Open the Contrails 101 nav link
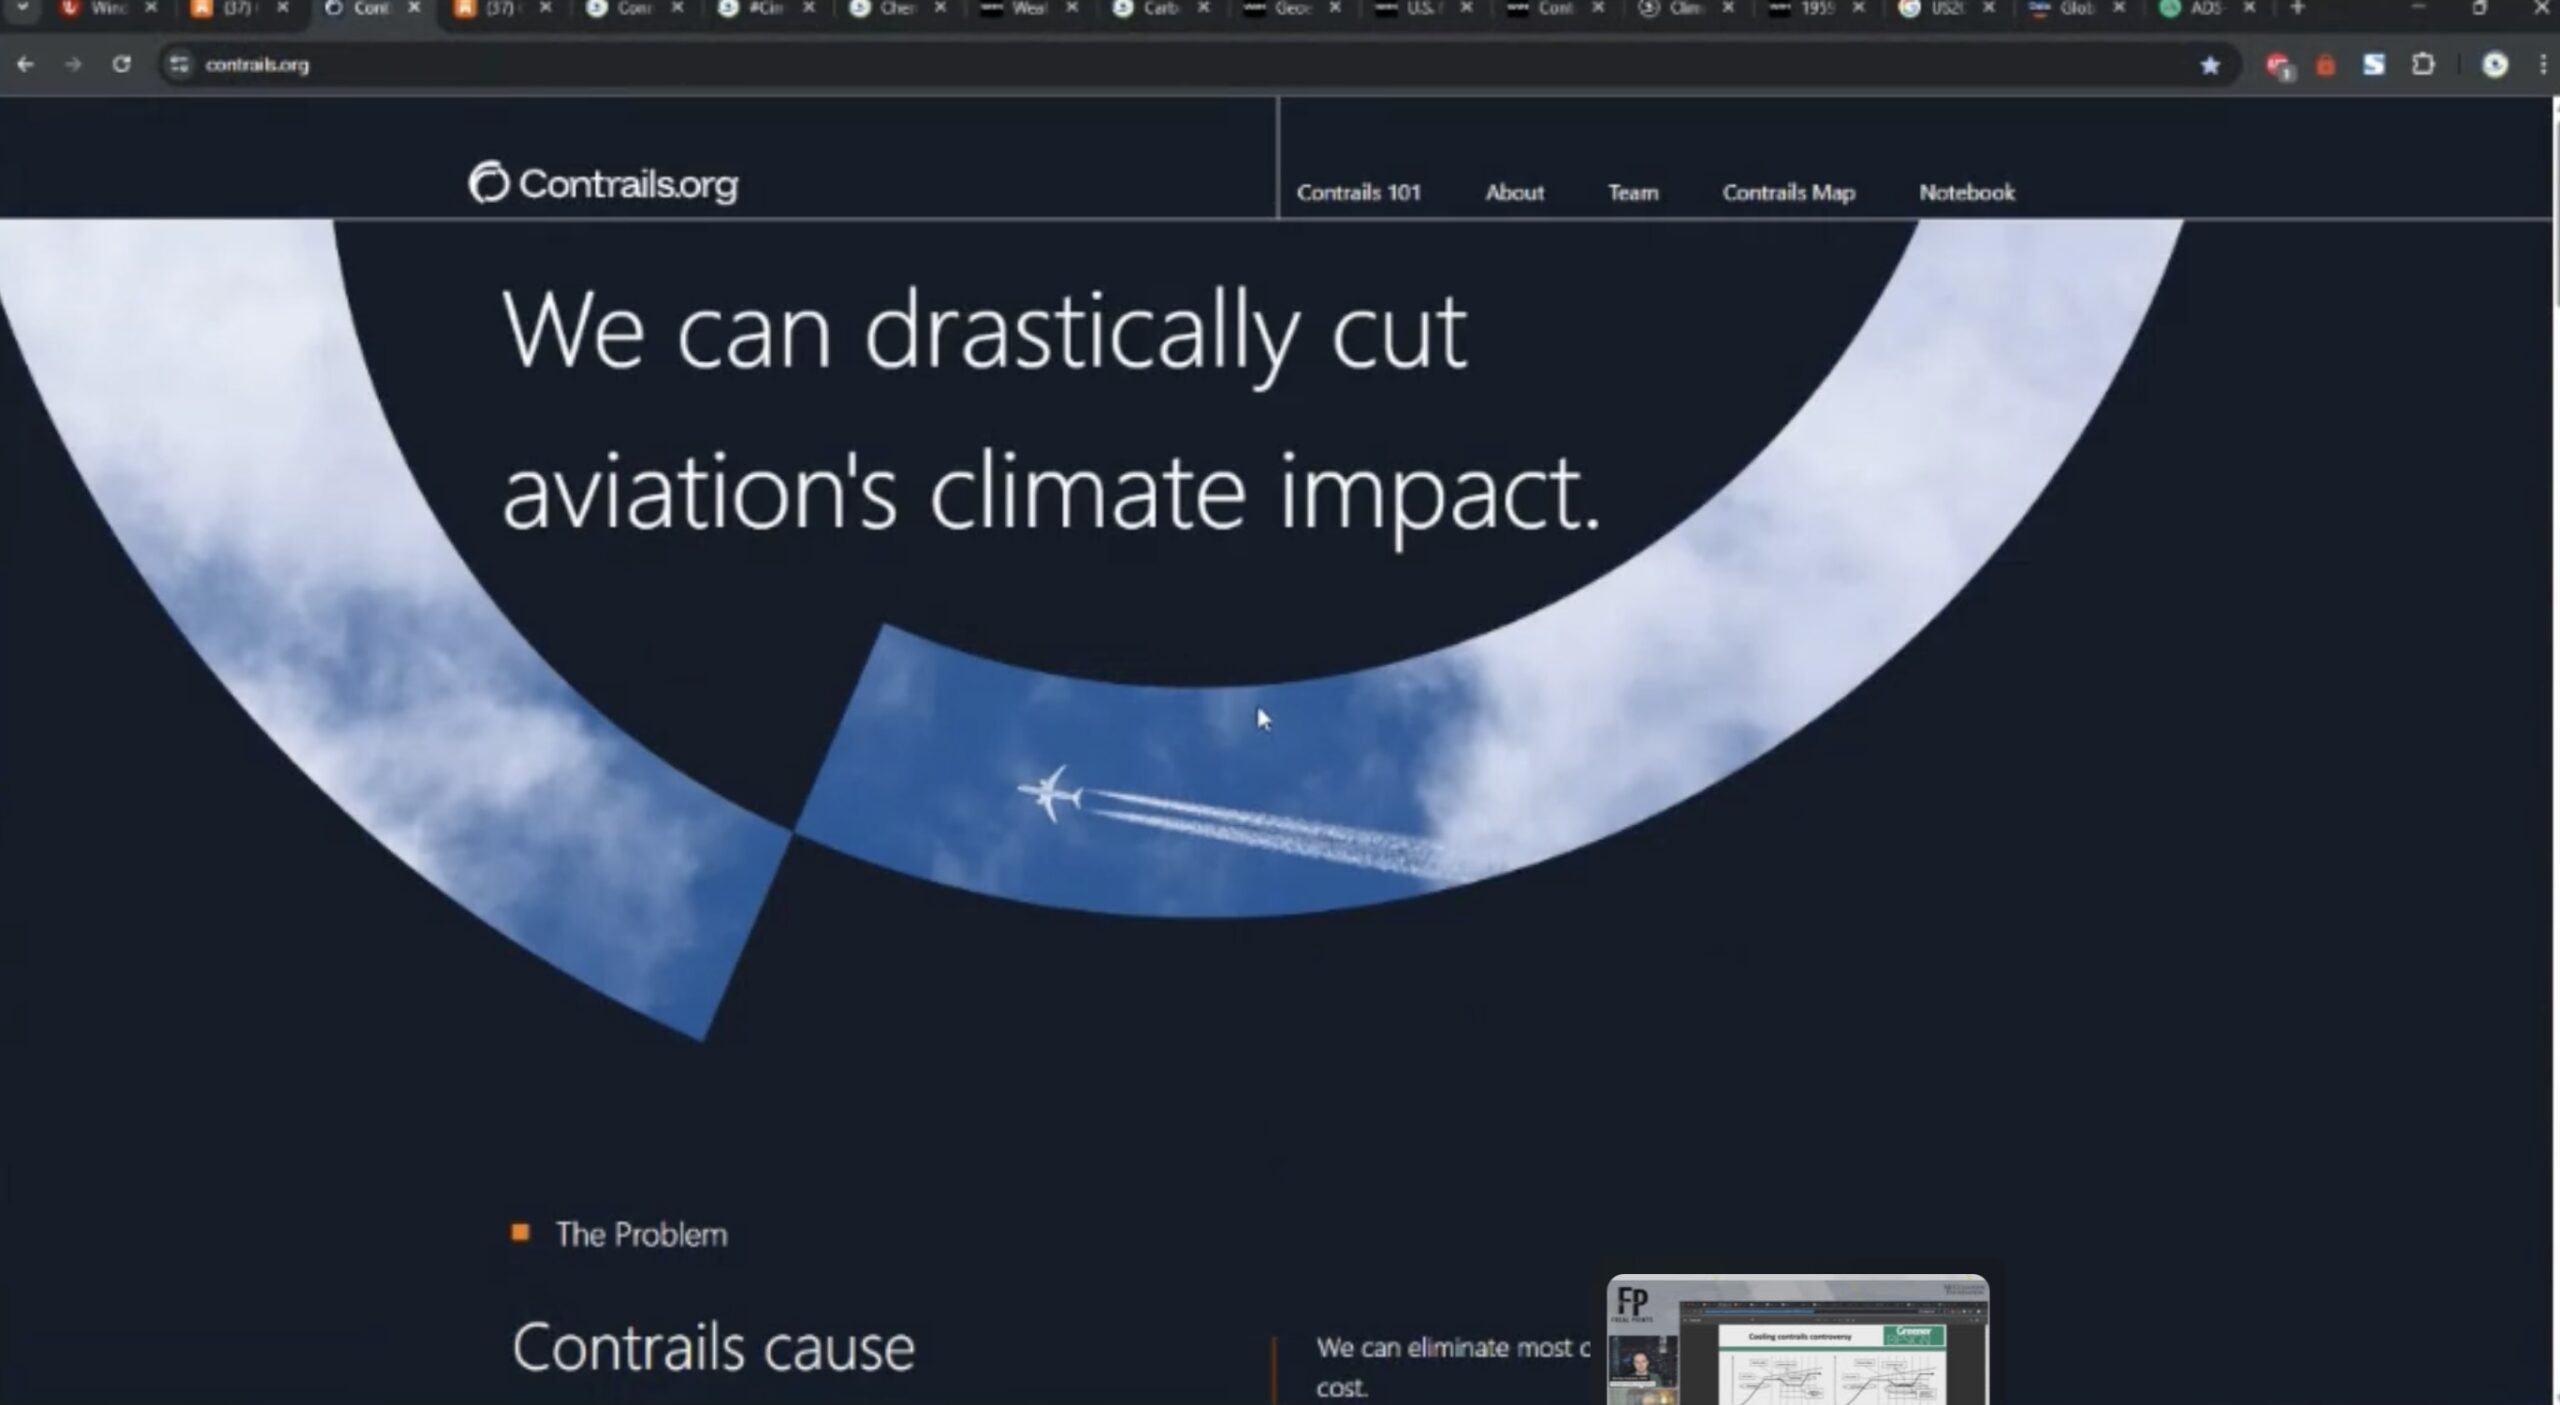Viewport: 2560px width, 1405px height. 1358,192
